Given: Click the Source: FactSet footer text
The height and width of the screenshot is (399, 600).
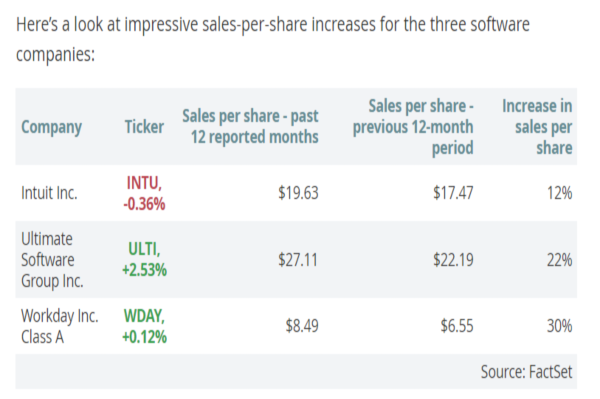Looking at the screenshot, I should click(527, 372).
